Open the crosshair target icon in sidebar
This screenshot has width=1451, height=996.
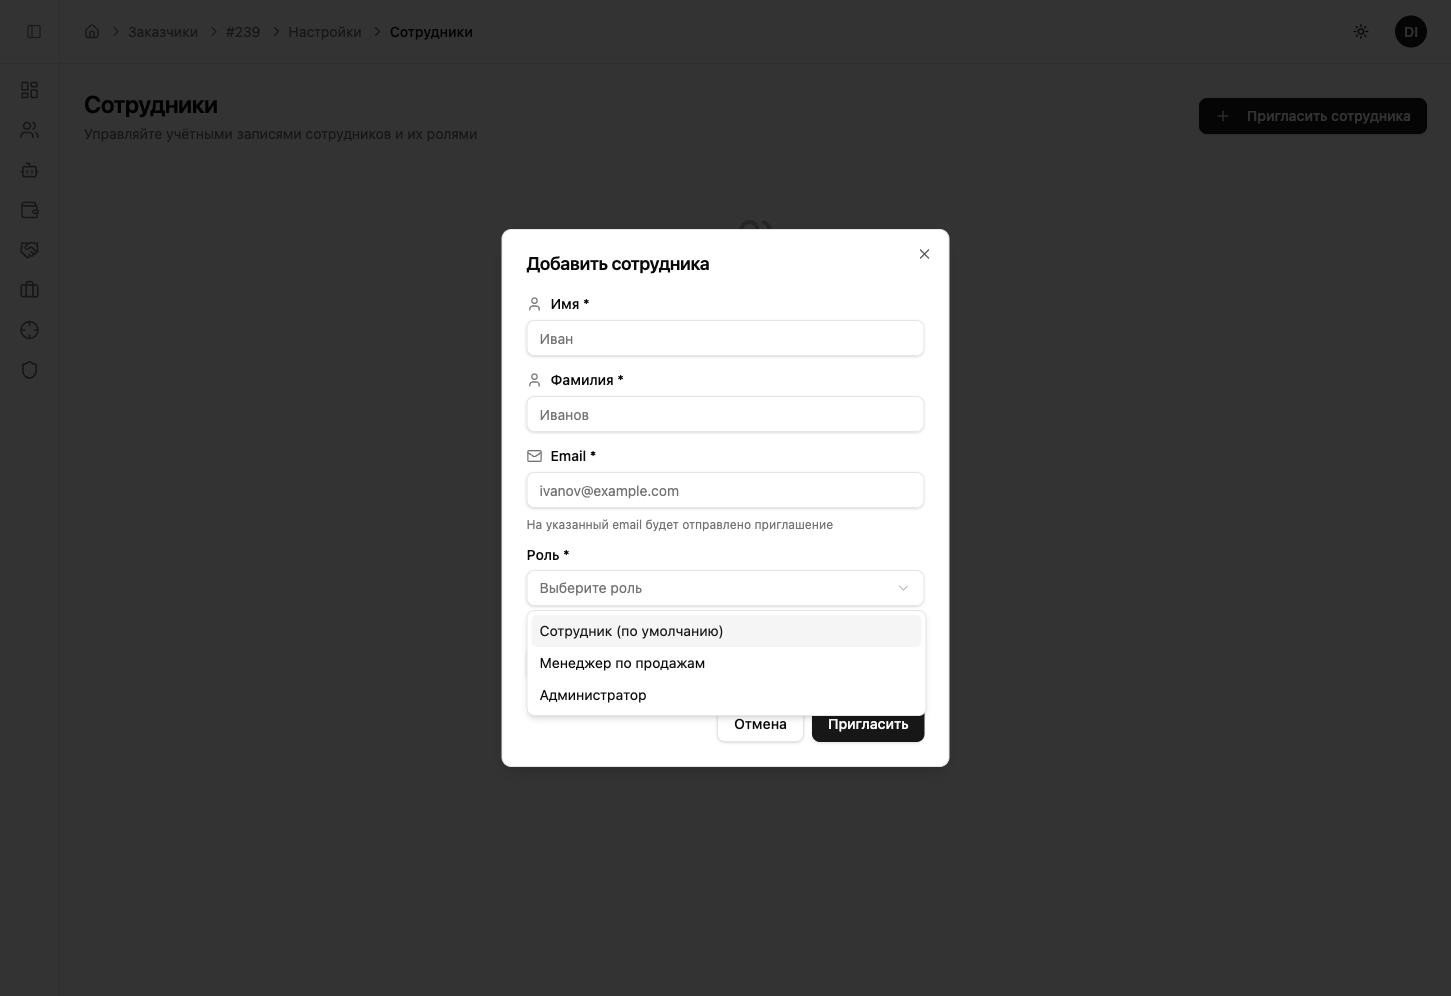pyautogui.click(x=30, y=330)
